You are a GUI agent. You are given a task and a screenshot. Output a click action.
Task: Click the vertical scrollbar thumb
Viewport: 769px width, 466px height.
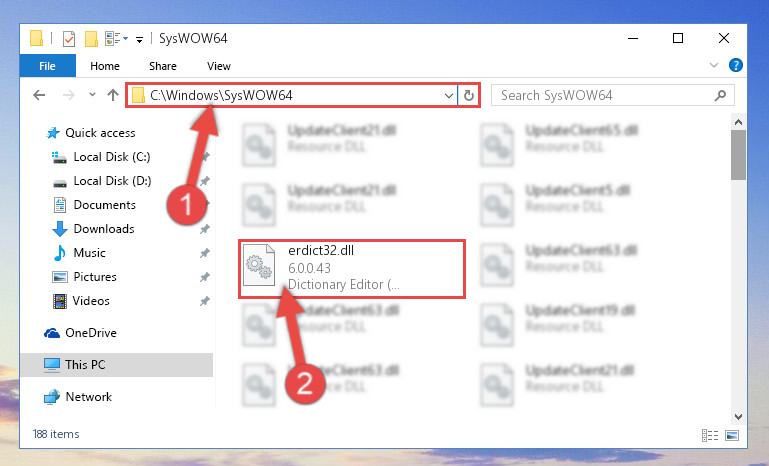pyautogui.click(x=738, y=155)
